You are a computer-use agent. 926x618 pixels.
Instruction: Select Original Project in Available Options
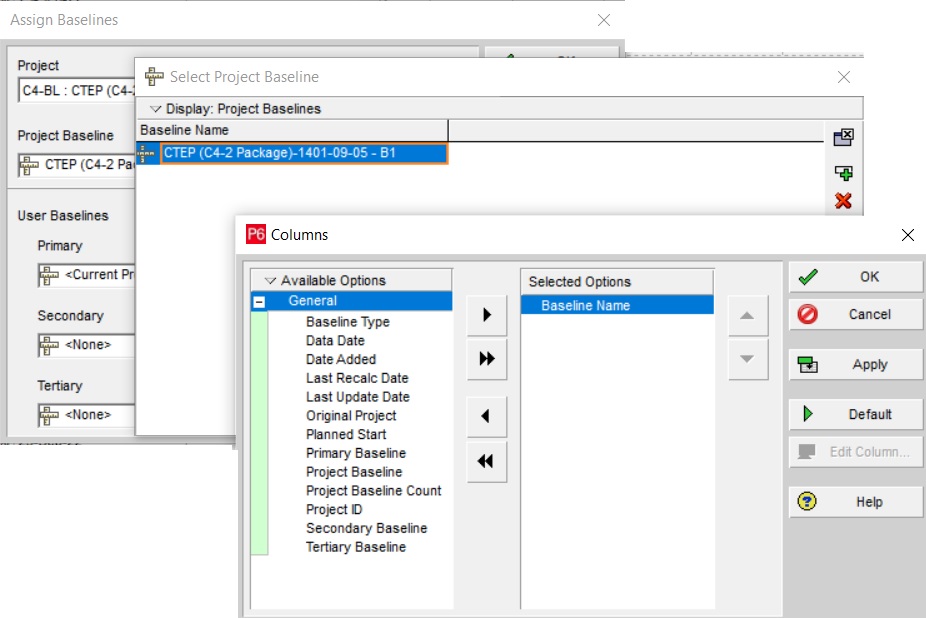351,416
